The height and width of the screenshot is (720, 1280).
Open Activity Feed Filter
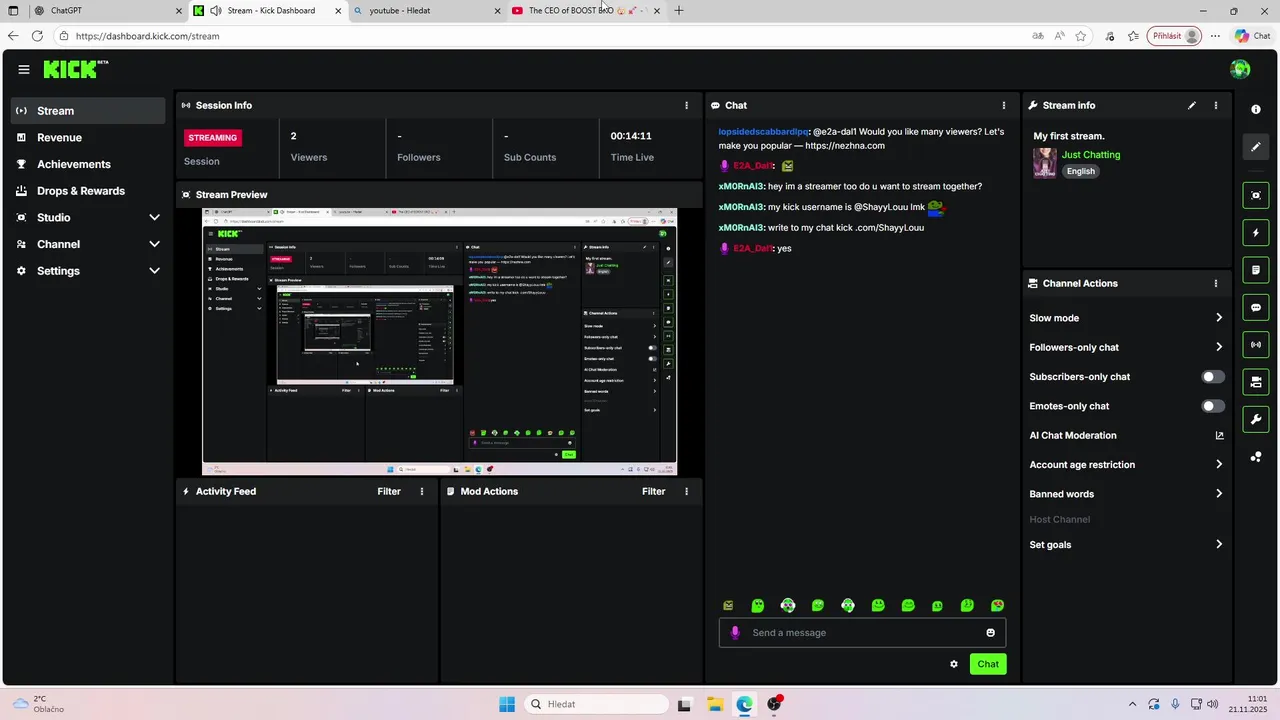(389, 491)
